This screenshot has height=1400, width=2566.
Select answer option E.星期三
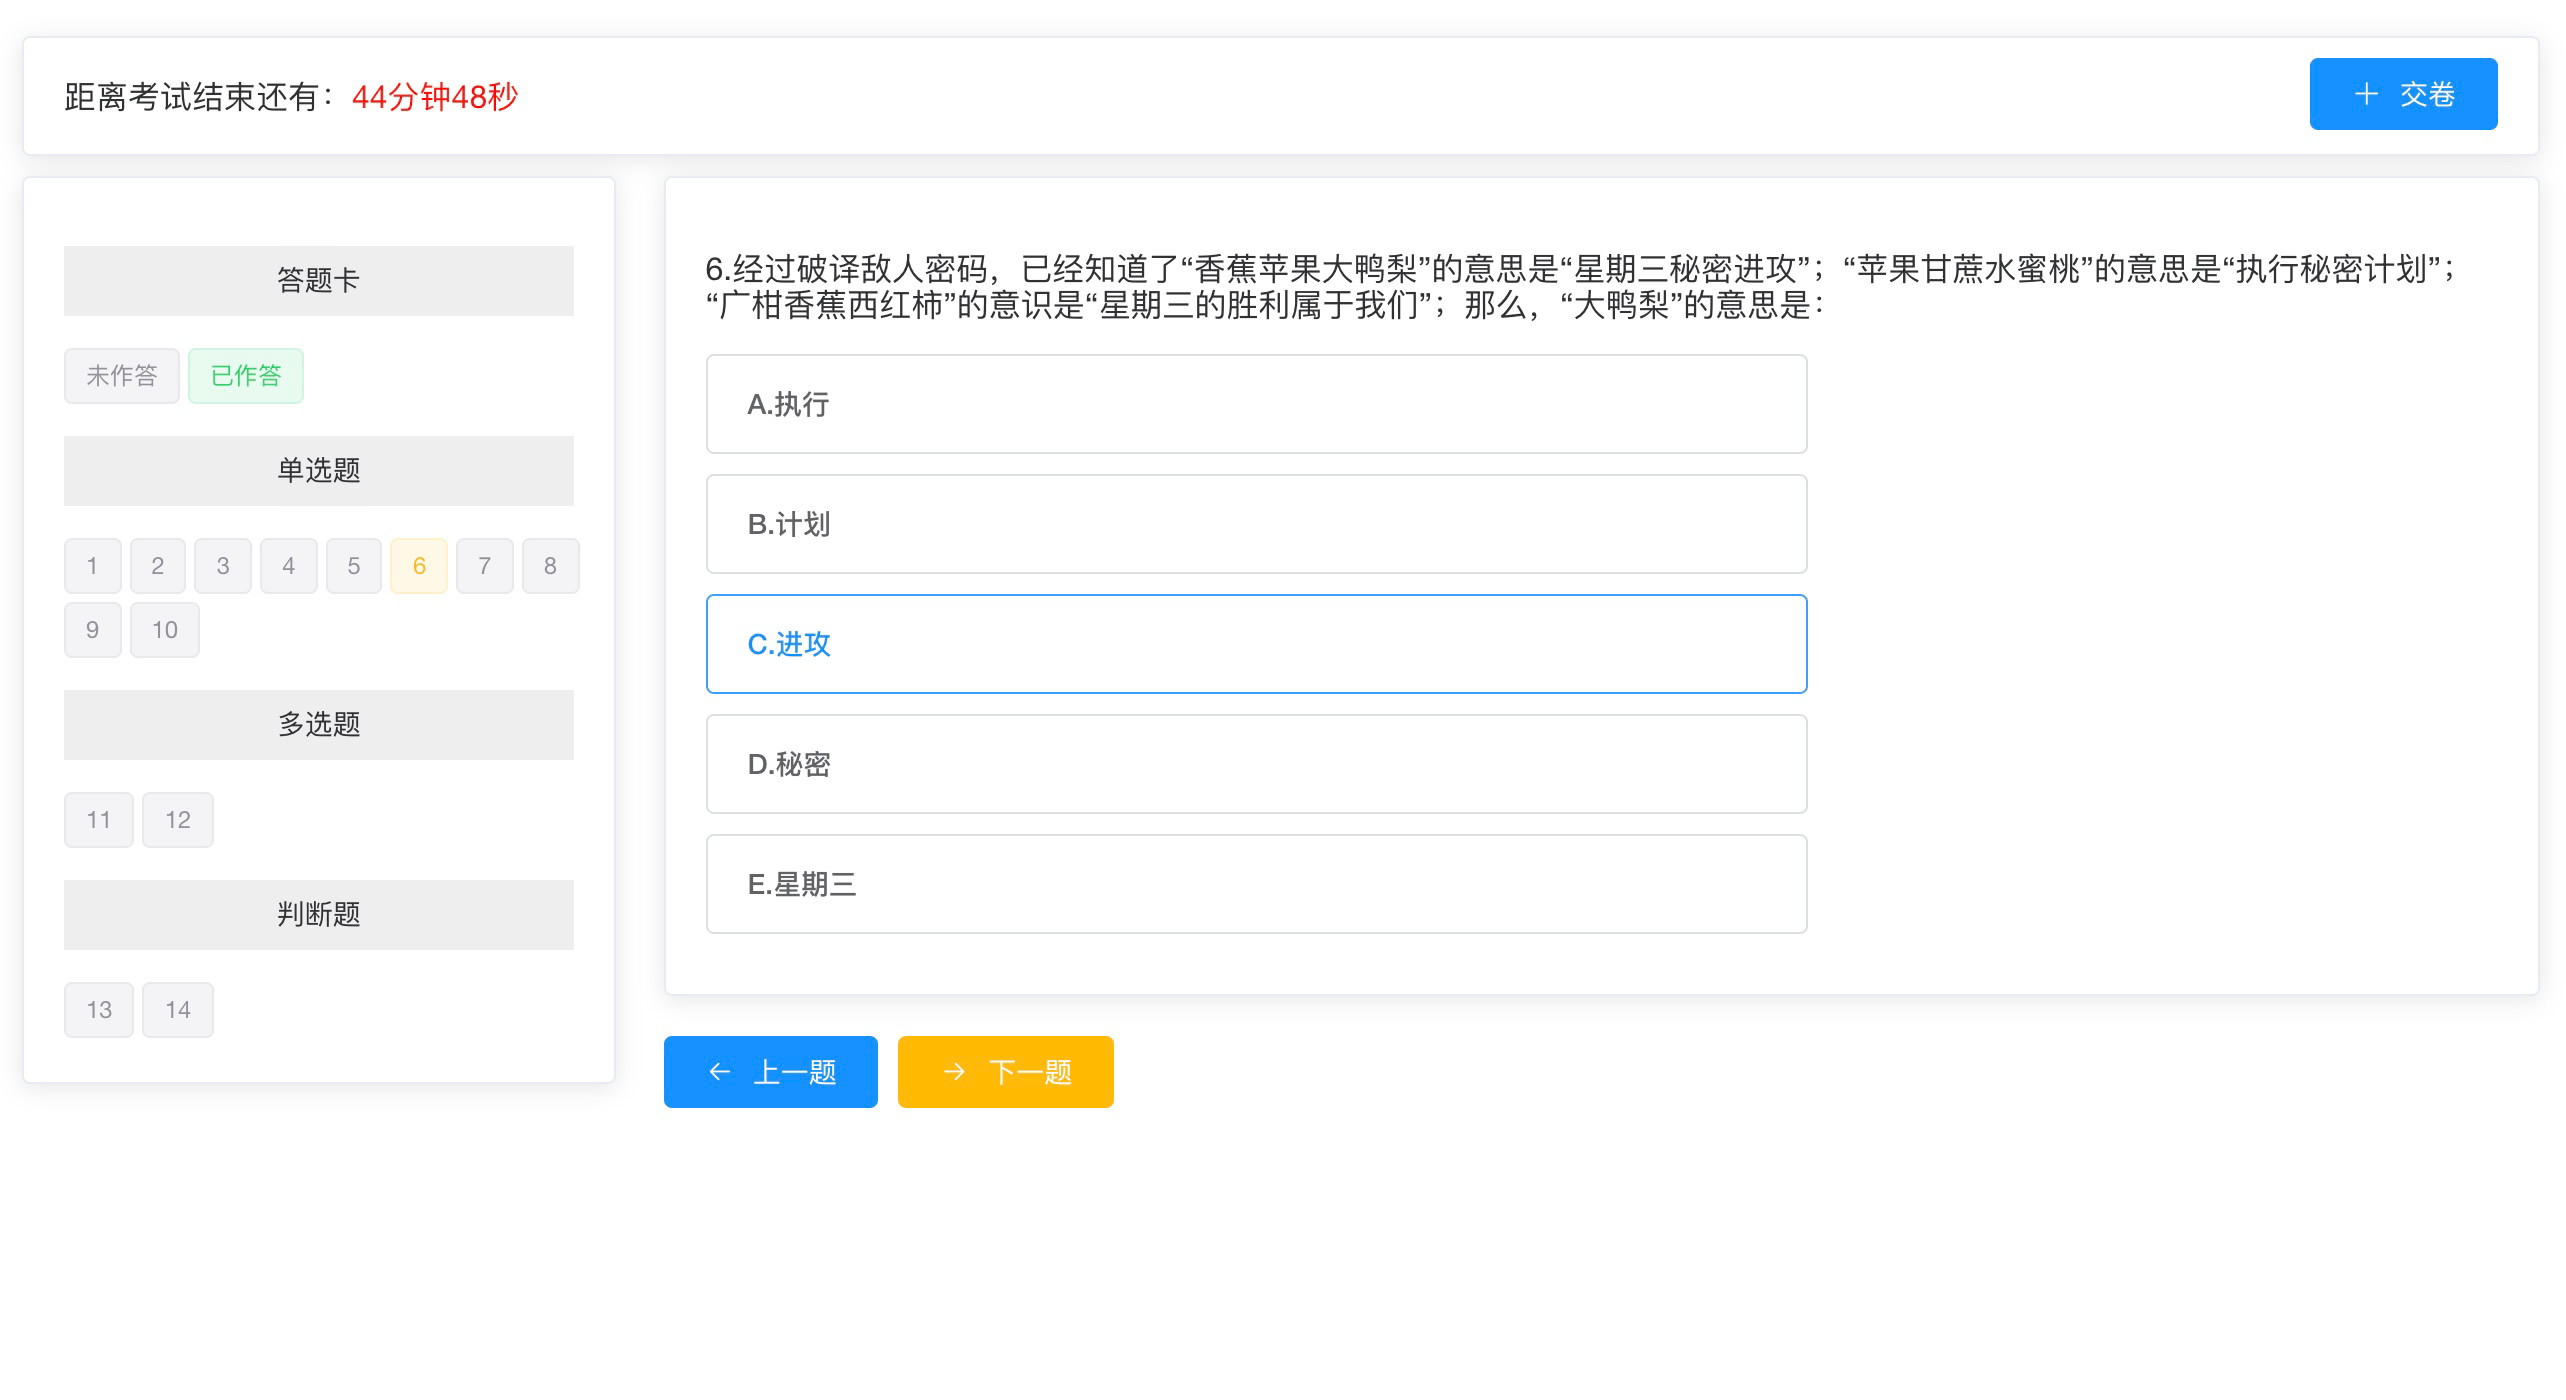1256,884
